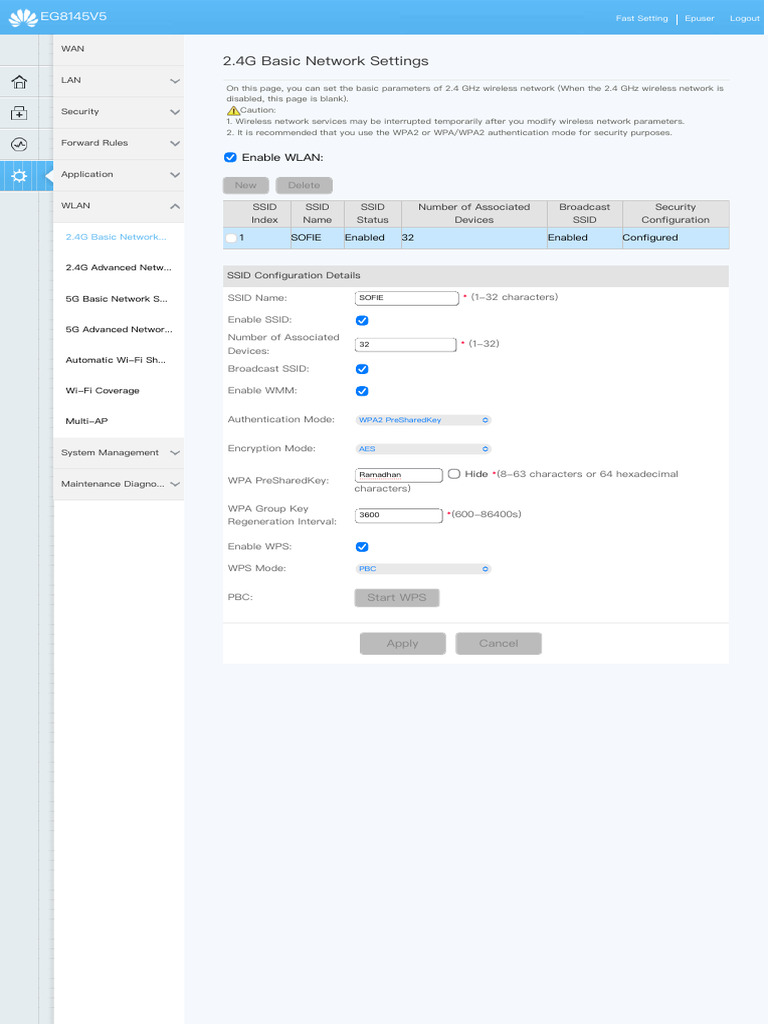The image size is (768, 1024).
Task: Click the WPA Group Key Interval field
Action: point(399,515)
